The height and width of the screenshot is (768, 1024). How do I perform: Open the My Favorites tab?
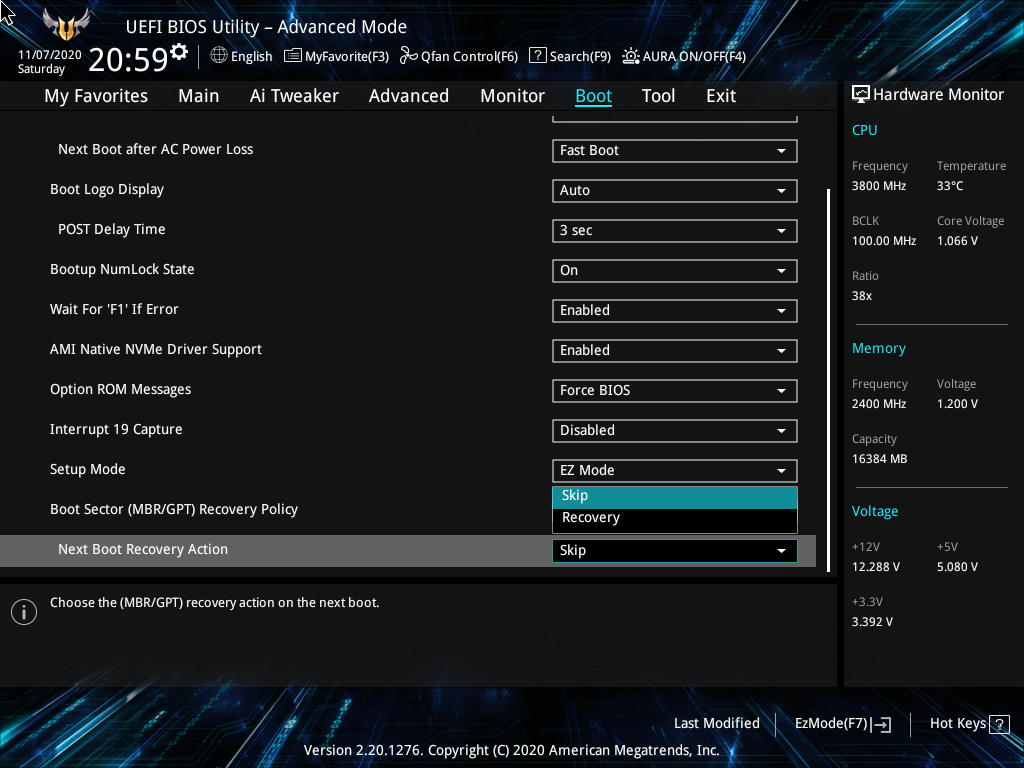coord(96,96)
